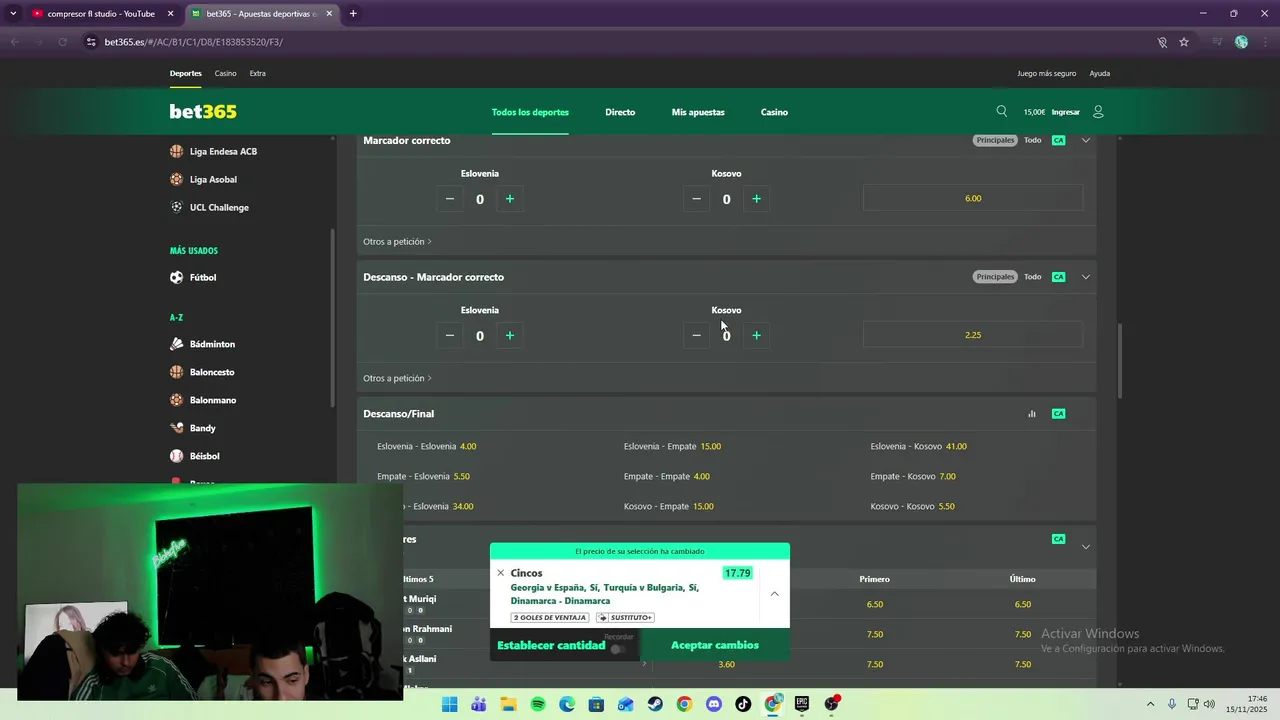
Task: Click the bet365 logo
Action: click(203, 112)
